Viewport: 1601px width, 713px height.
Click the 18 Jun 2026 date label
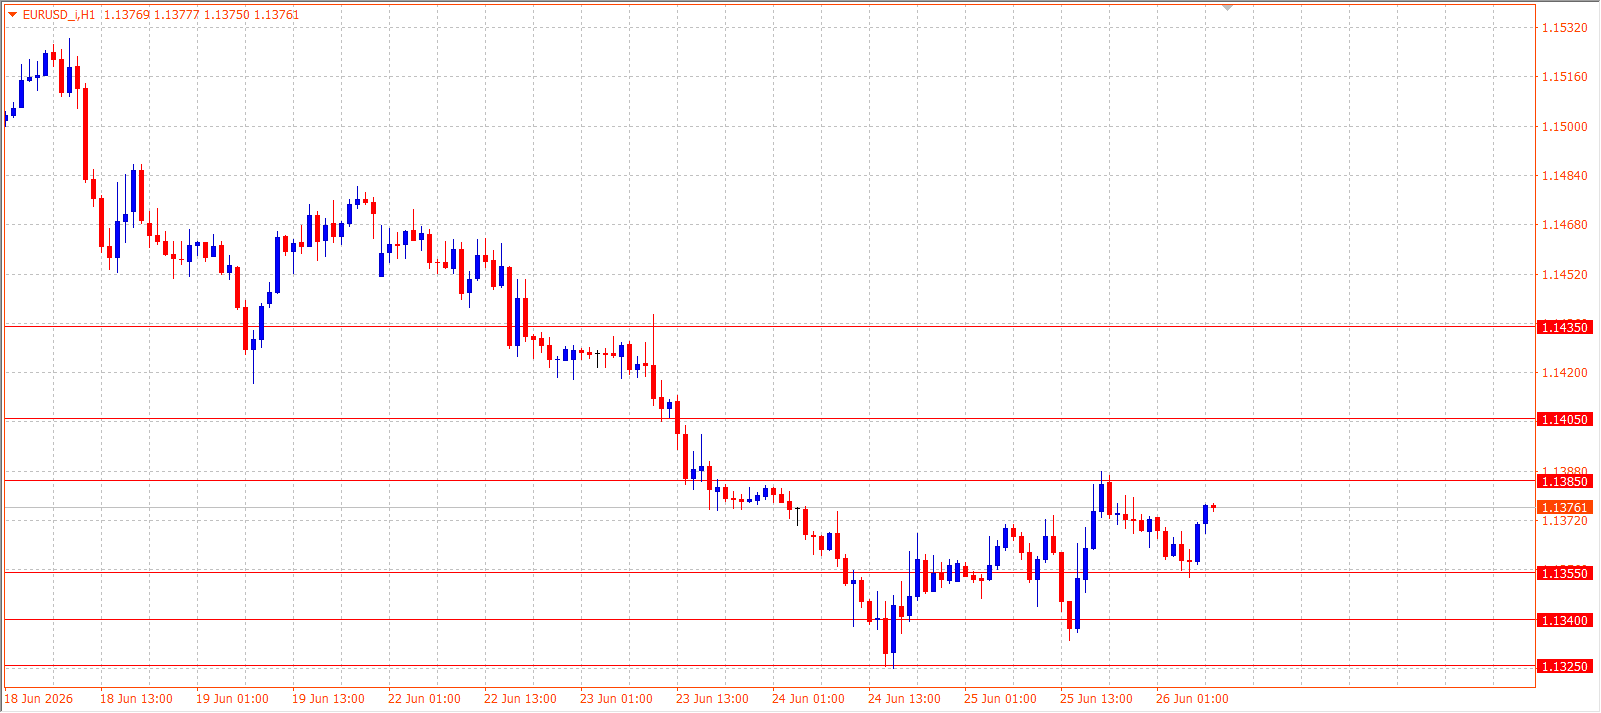pyautogui.click(x=39, y=699)
